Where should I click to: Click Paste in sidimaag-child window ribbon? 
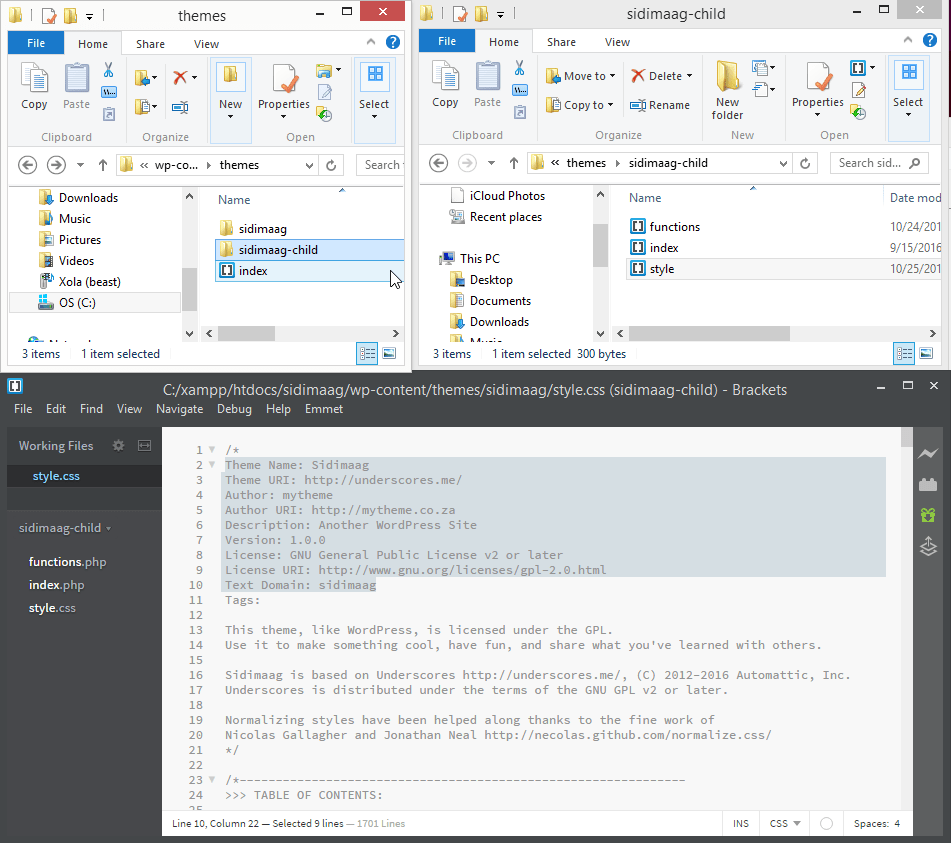click(488, 85)
